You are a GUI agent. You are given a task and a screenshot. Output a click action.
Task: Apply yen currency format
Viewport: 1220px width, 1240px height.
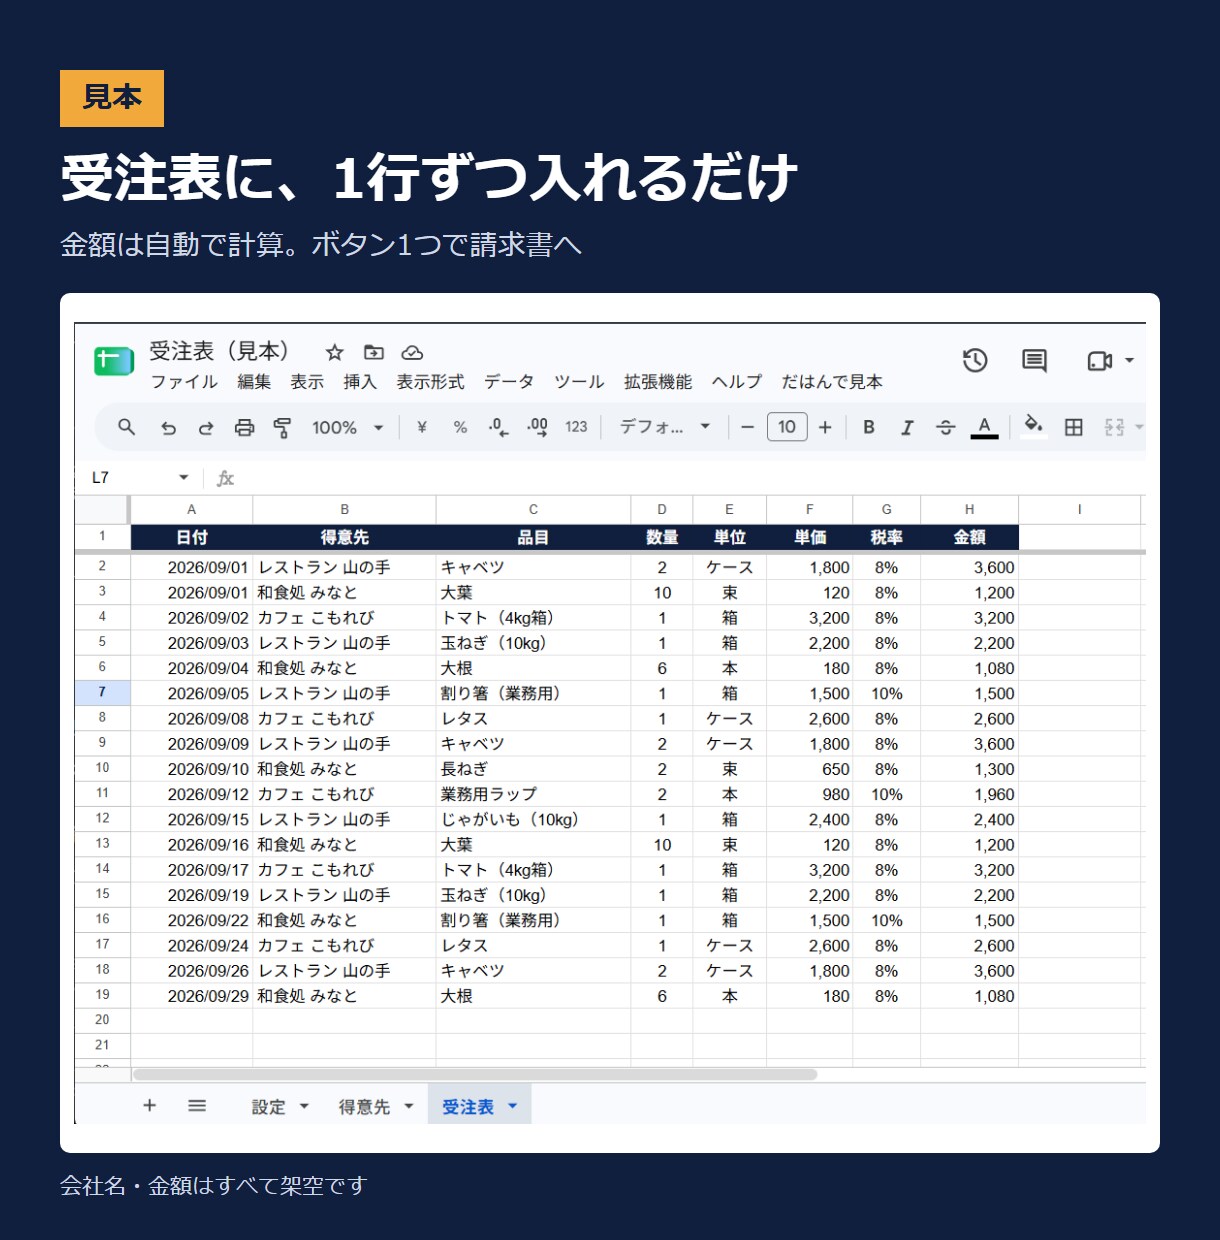click(x=422, y=427)
